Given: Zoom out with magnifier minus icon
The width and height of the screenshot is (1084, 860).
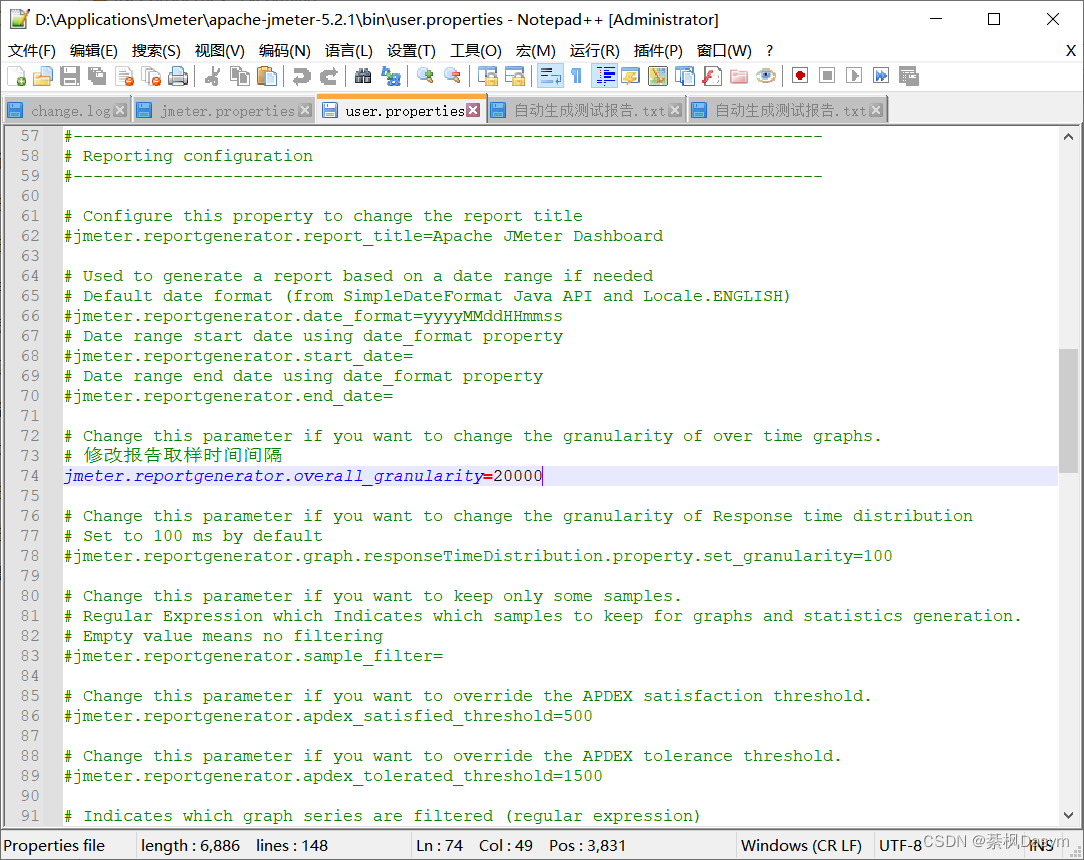Looking at the screenshot, I should [x=452, y=76].
